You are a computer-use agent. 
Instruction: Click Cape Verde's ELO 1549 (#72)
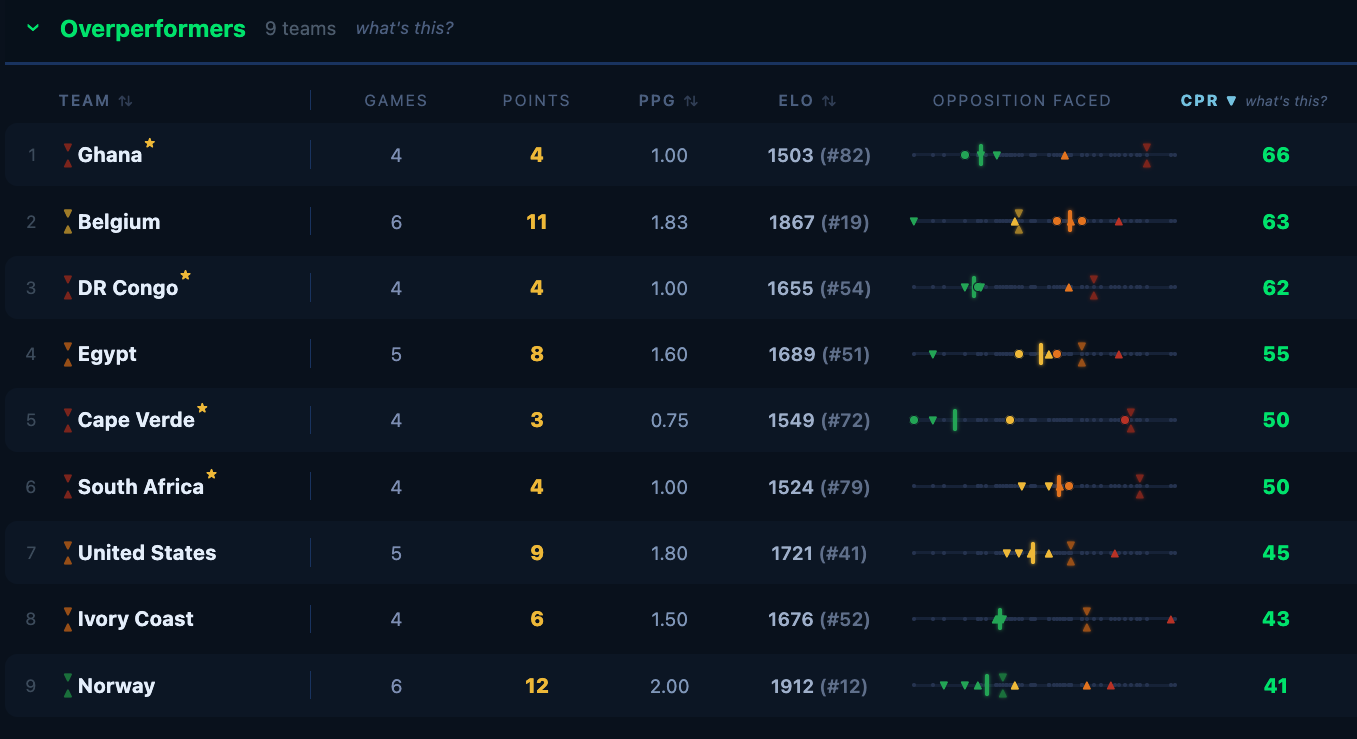coord(819,420)
